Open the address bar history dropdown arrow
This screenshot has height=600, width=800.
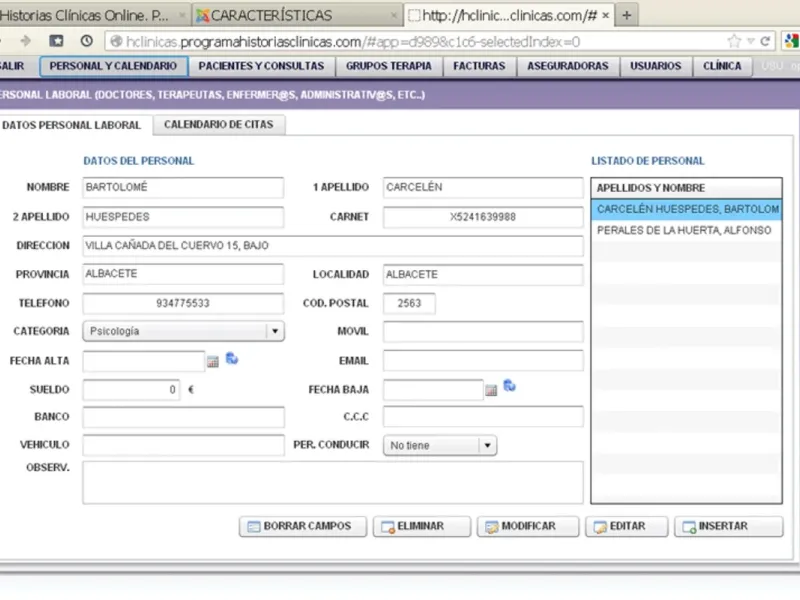(x=751, y=41)
